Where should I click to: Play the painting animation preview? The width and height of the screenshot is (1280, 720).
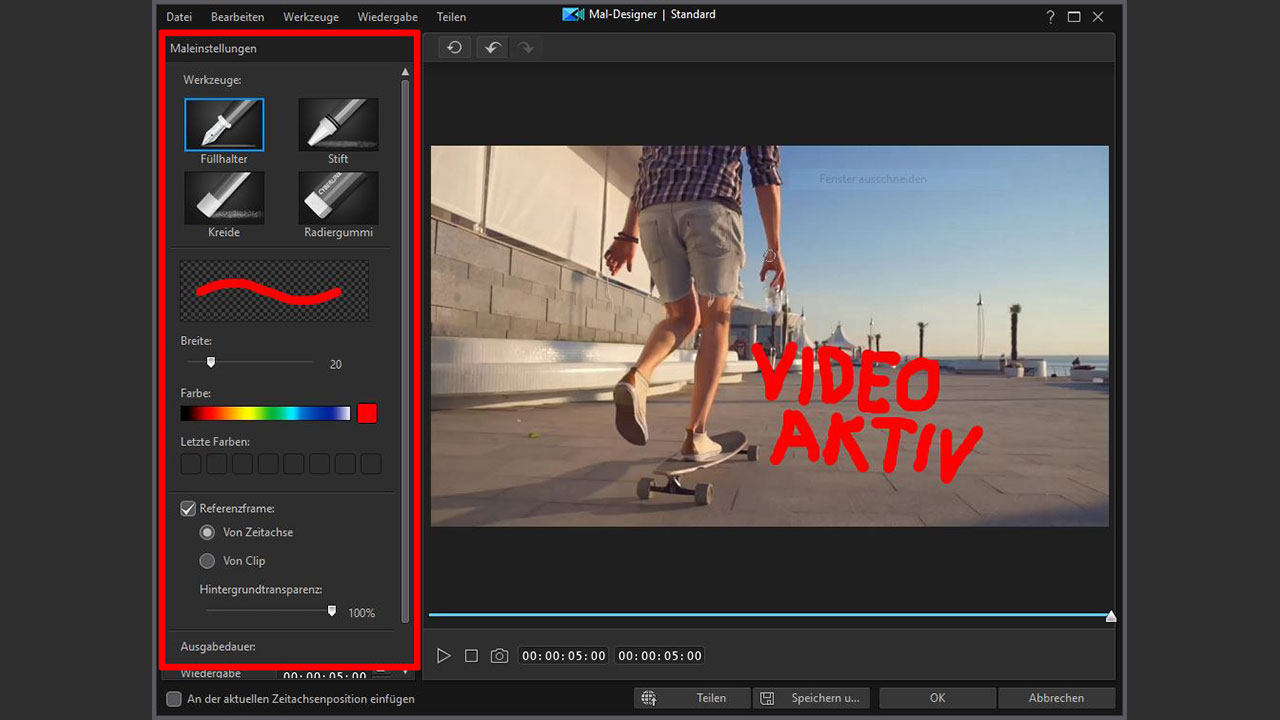pyautogui.click(x=444, y=656)
